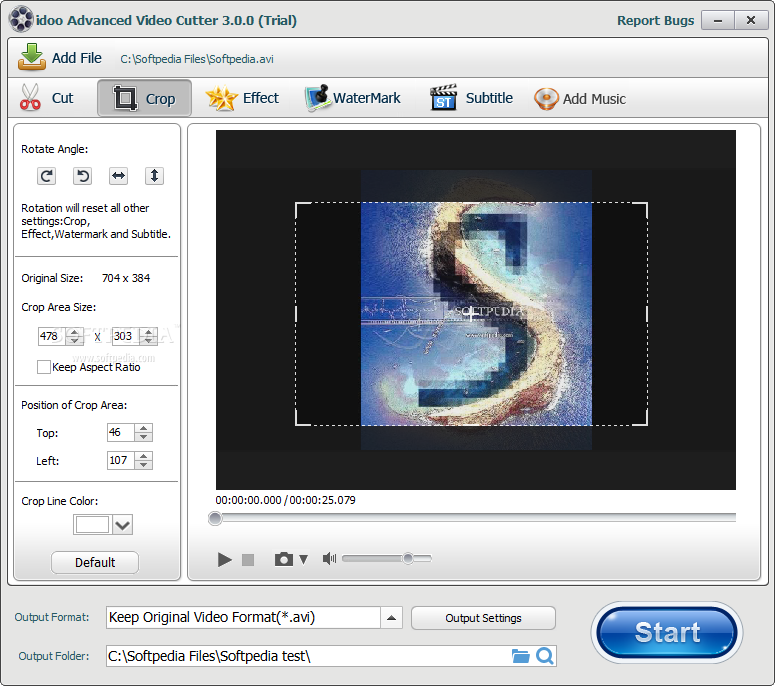Image resolution: width=775 pixels, height=686 pixels.
Task: Decrease Top position value
Action: [x=143, y=437]
